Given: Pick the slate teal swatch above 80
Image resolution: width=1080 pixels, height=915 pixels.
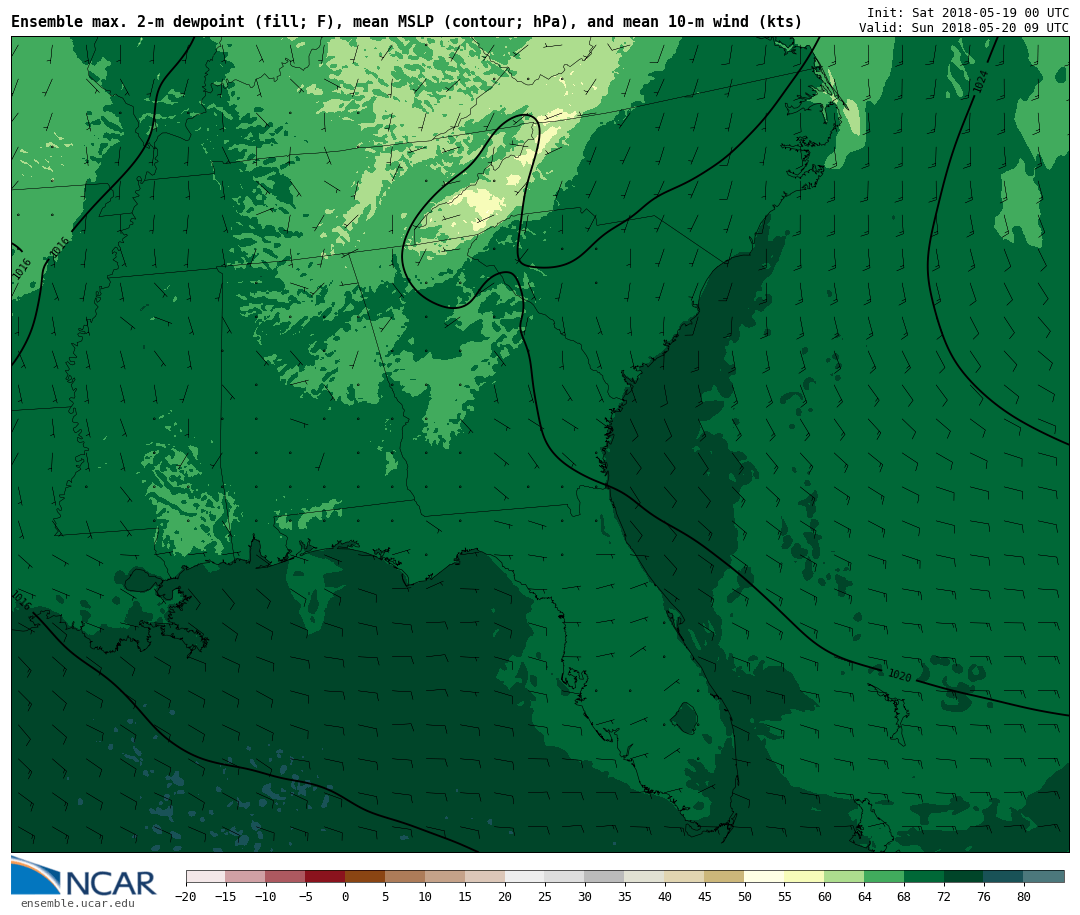Looking at the screenshot, I should (1045, 877).
